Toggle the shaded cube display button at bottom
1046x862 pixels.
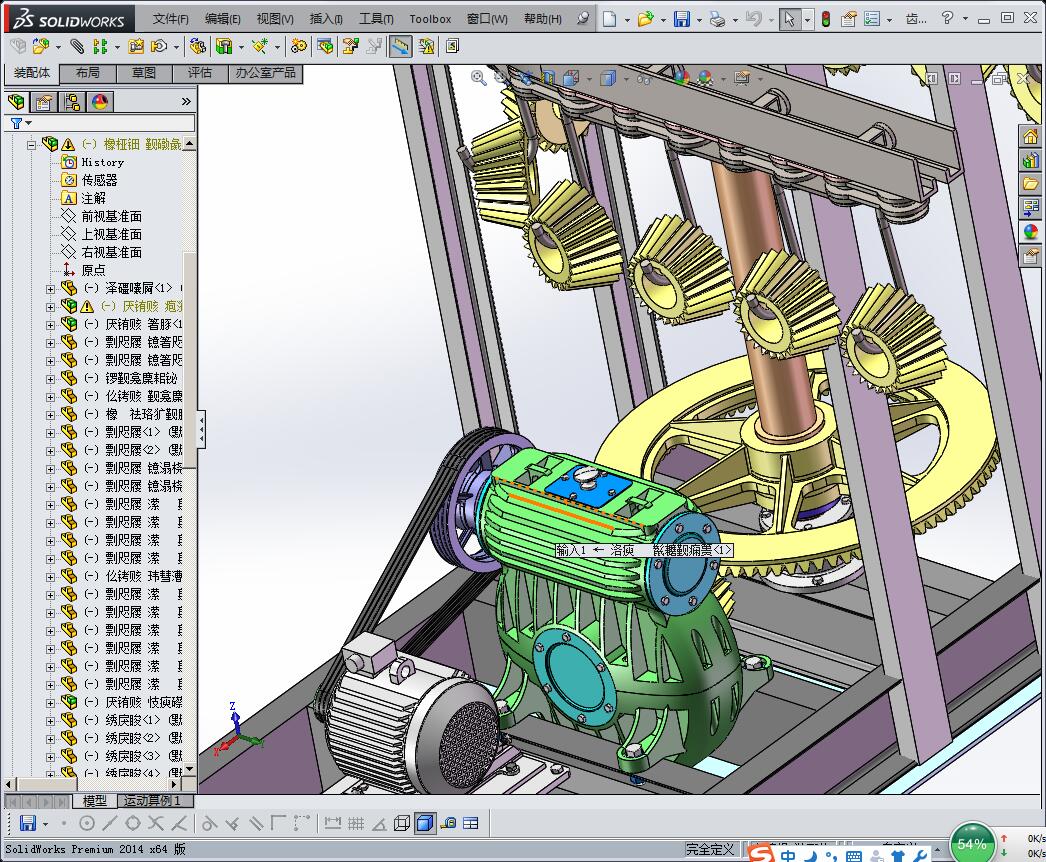(424, 823)
